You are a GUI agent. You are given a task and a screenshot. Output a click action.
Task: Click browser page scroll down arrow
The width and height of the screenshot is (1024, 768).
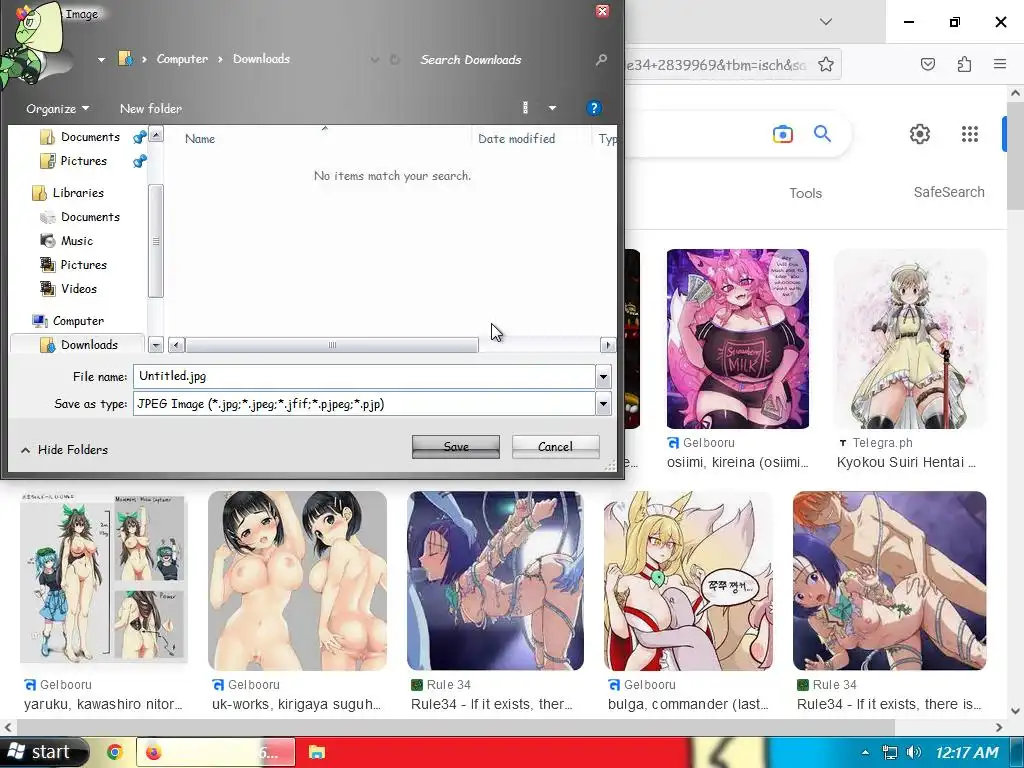[1015, 711]
